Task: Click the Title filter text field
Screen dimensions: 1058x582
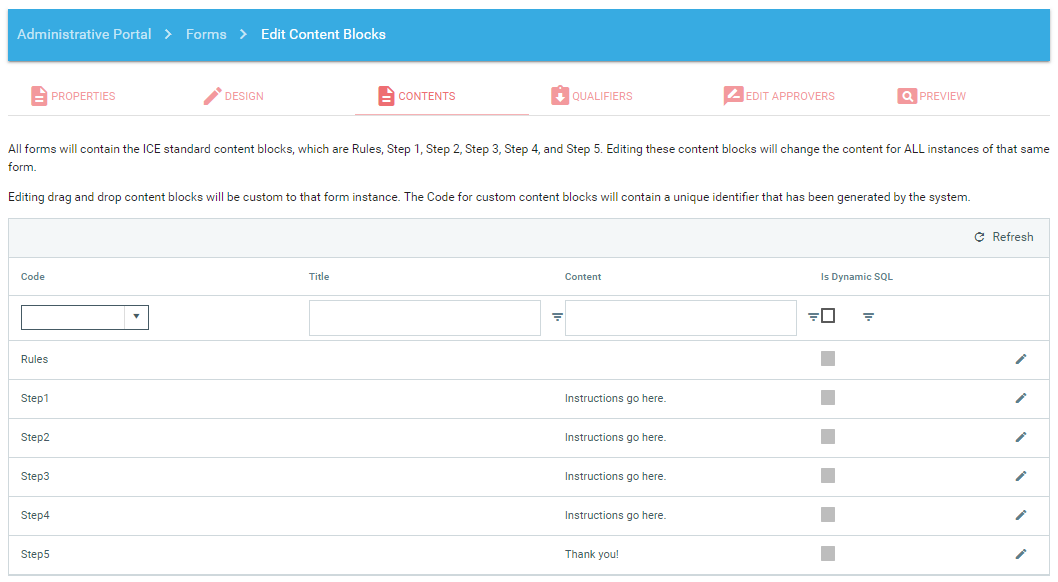Action: pos(424,318)
